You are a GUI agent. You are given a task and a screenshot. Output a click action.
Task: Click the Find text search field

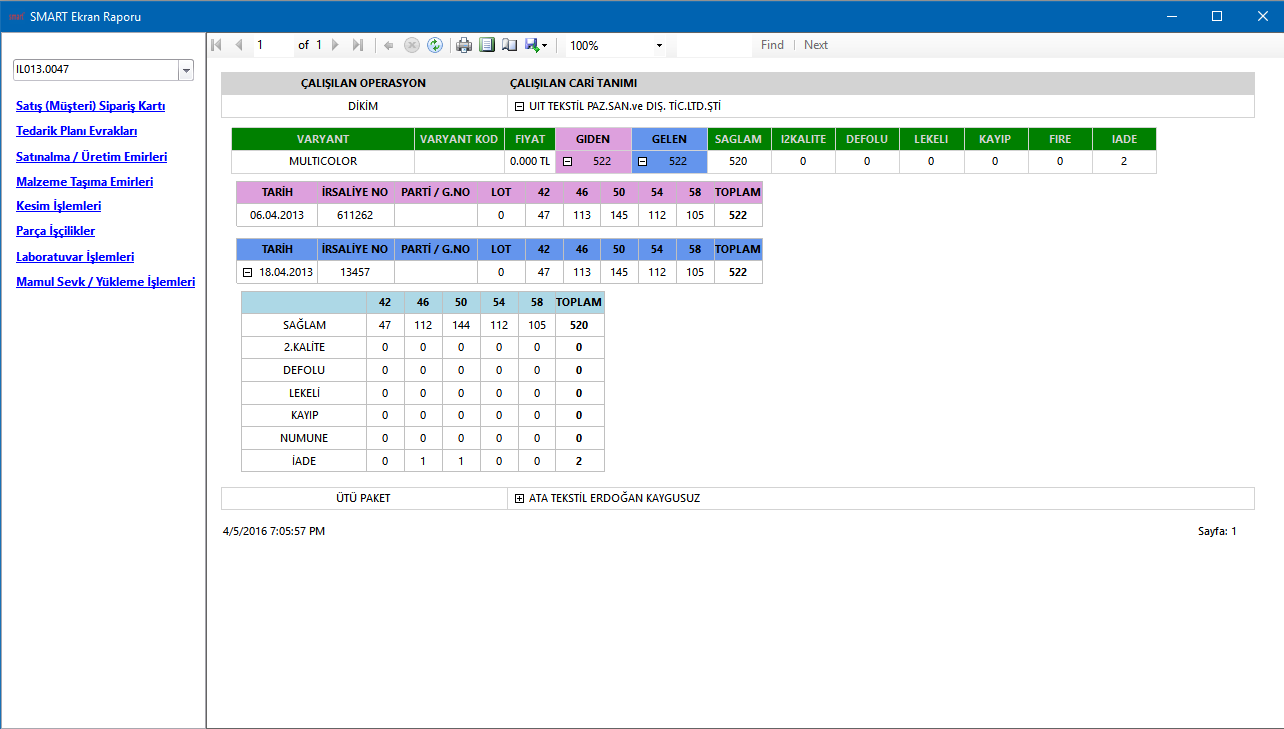point(713,45)
